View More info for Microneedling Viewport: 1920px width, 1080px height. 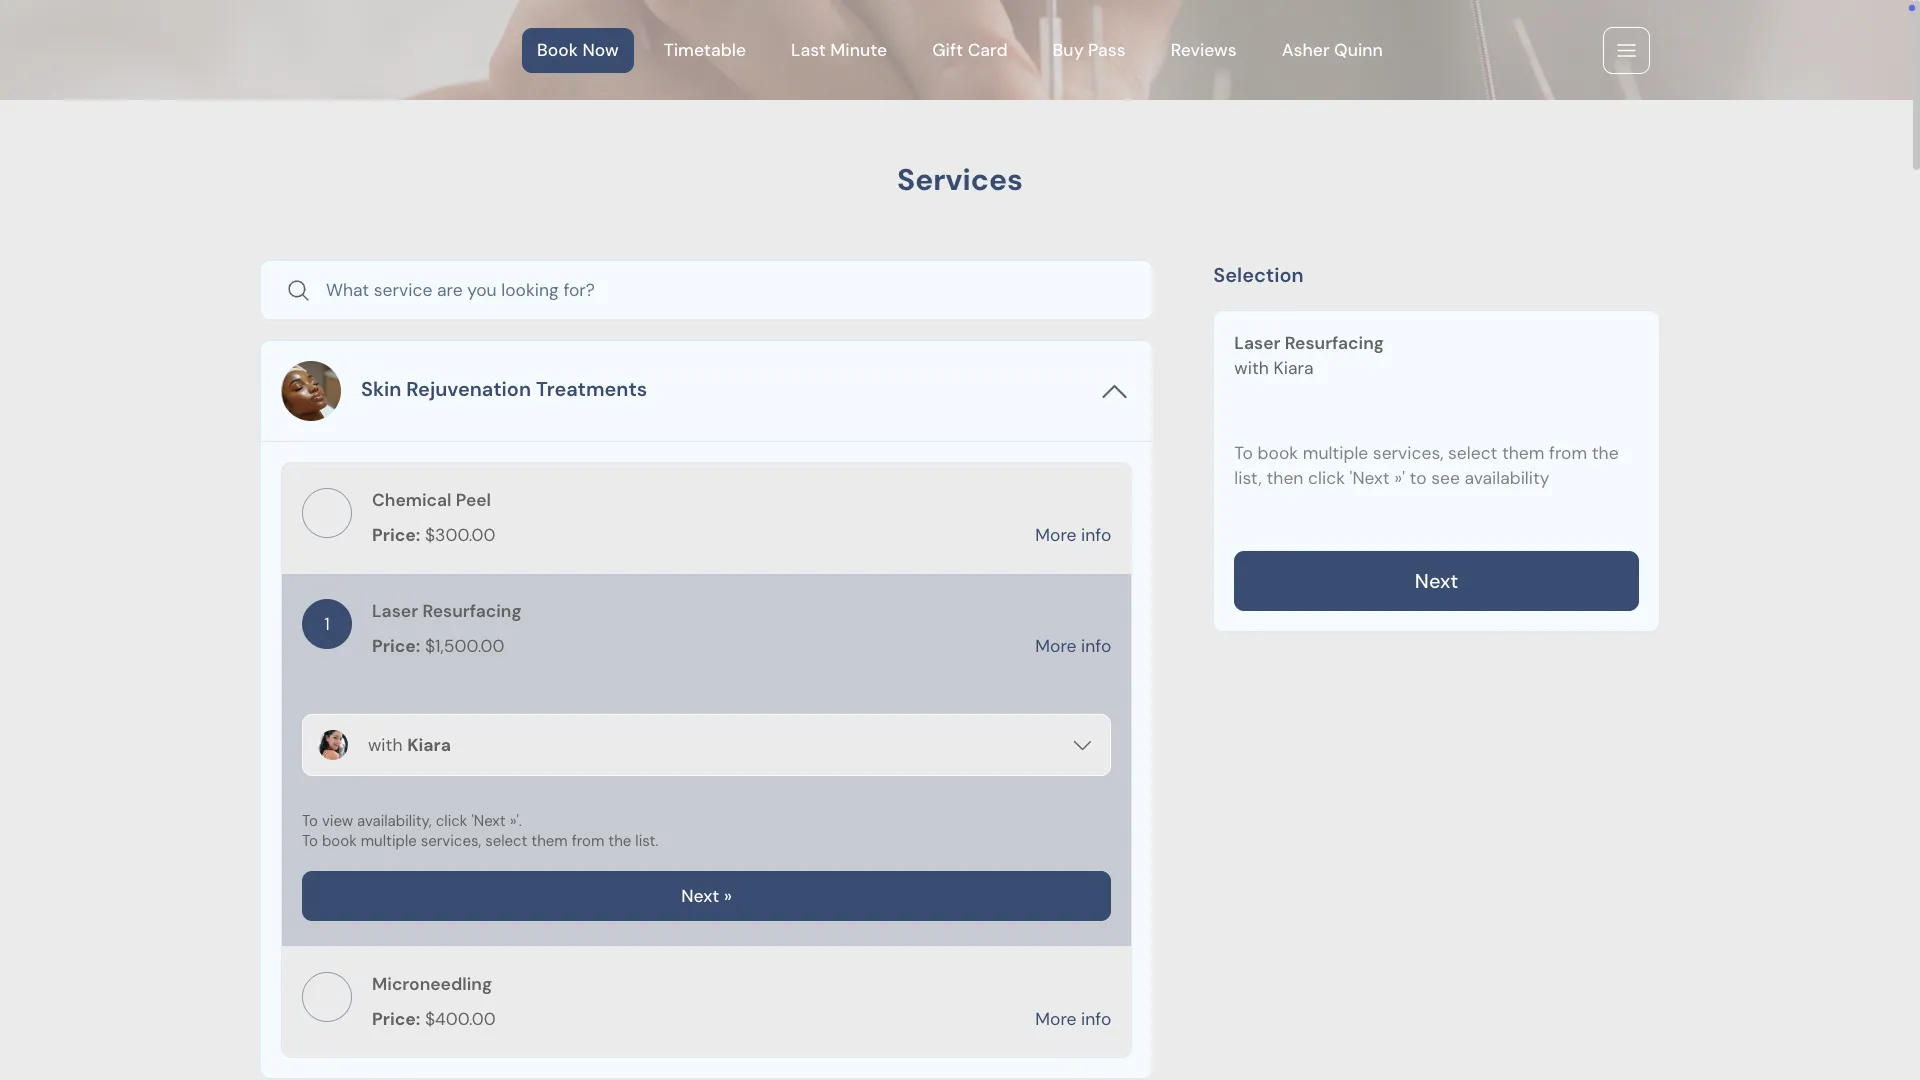point(1072,1019)
